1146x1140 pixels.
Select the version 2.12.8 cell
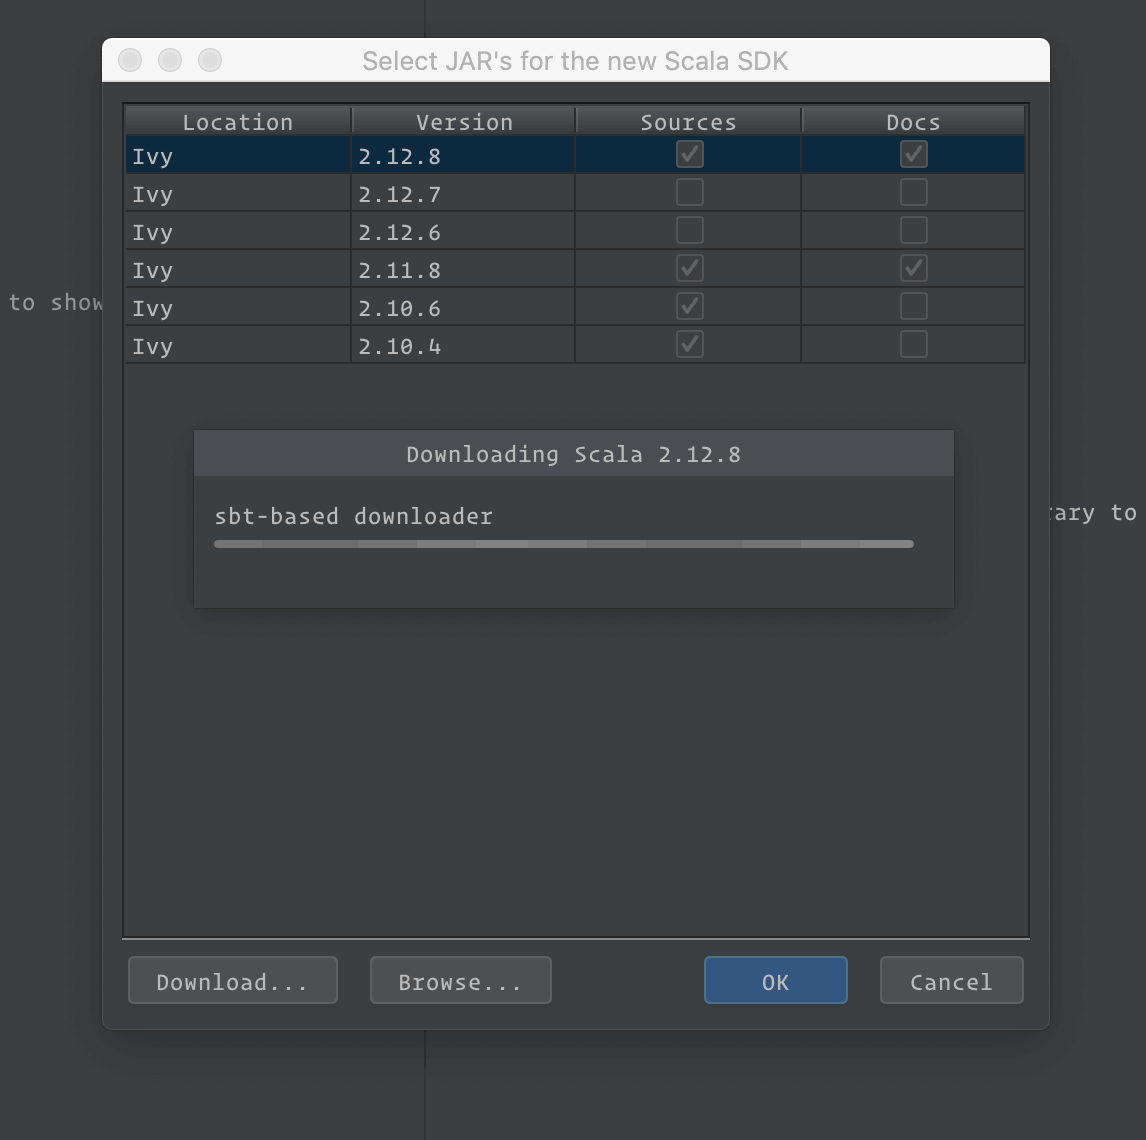(x=463, y=155)
